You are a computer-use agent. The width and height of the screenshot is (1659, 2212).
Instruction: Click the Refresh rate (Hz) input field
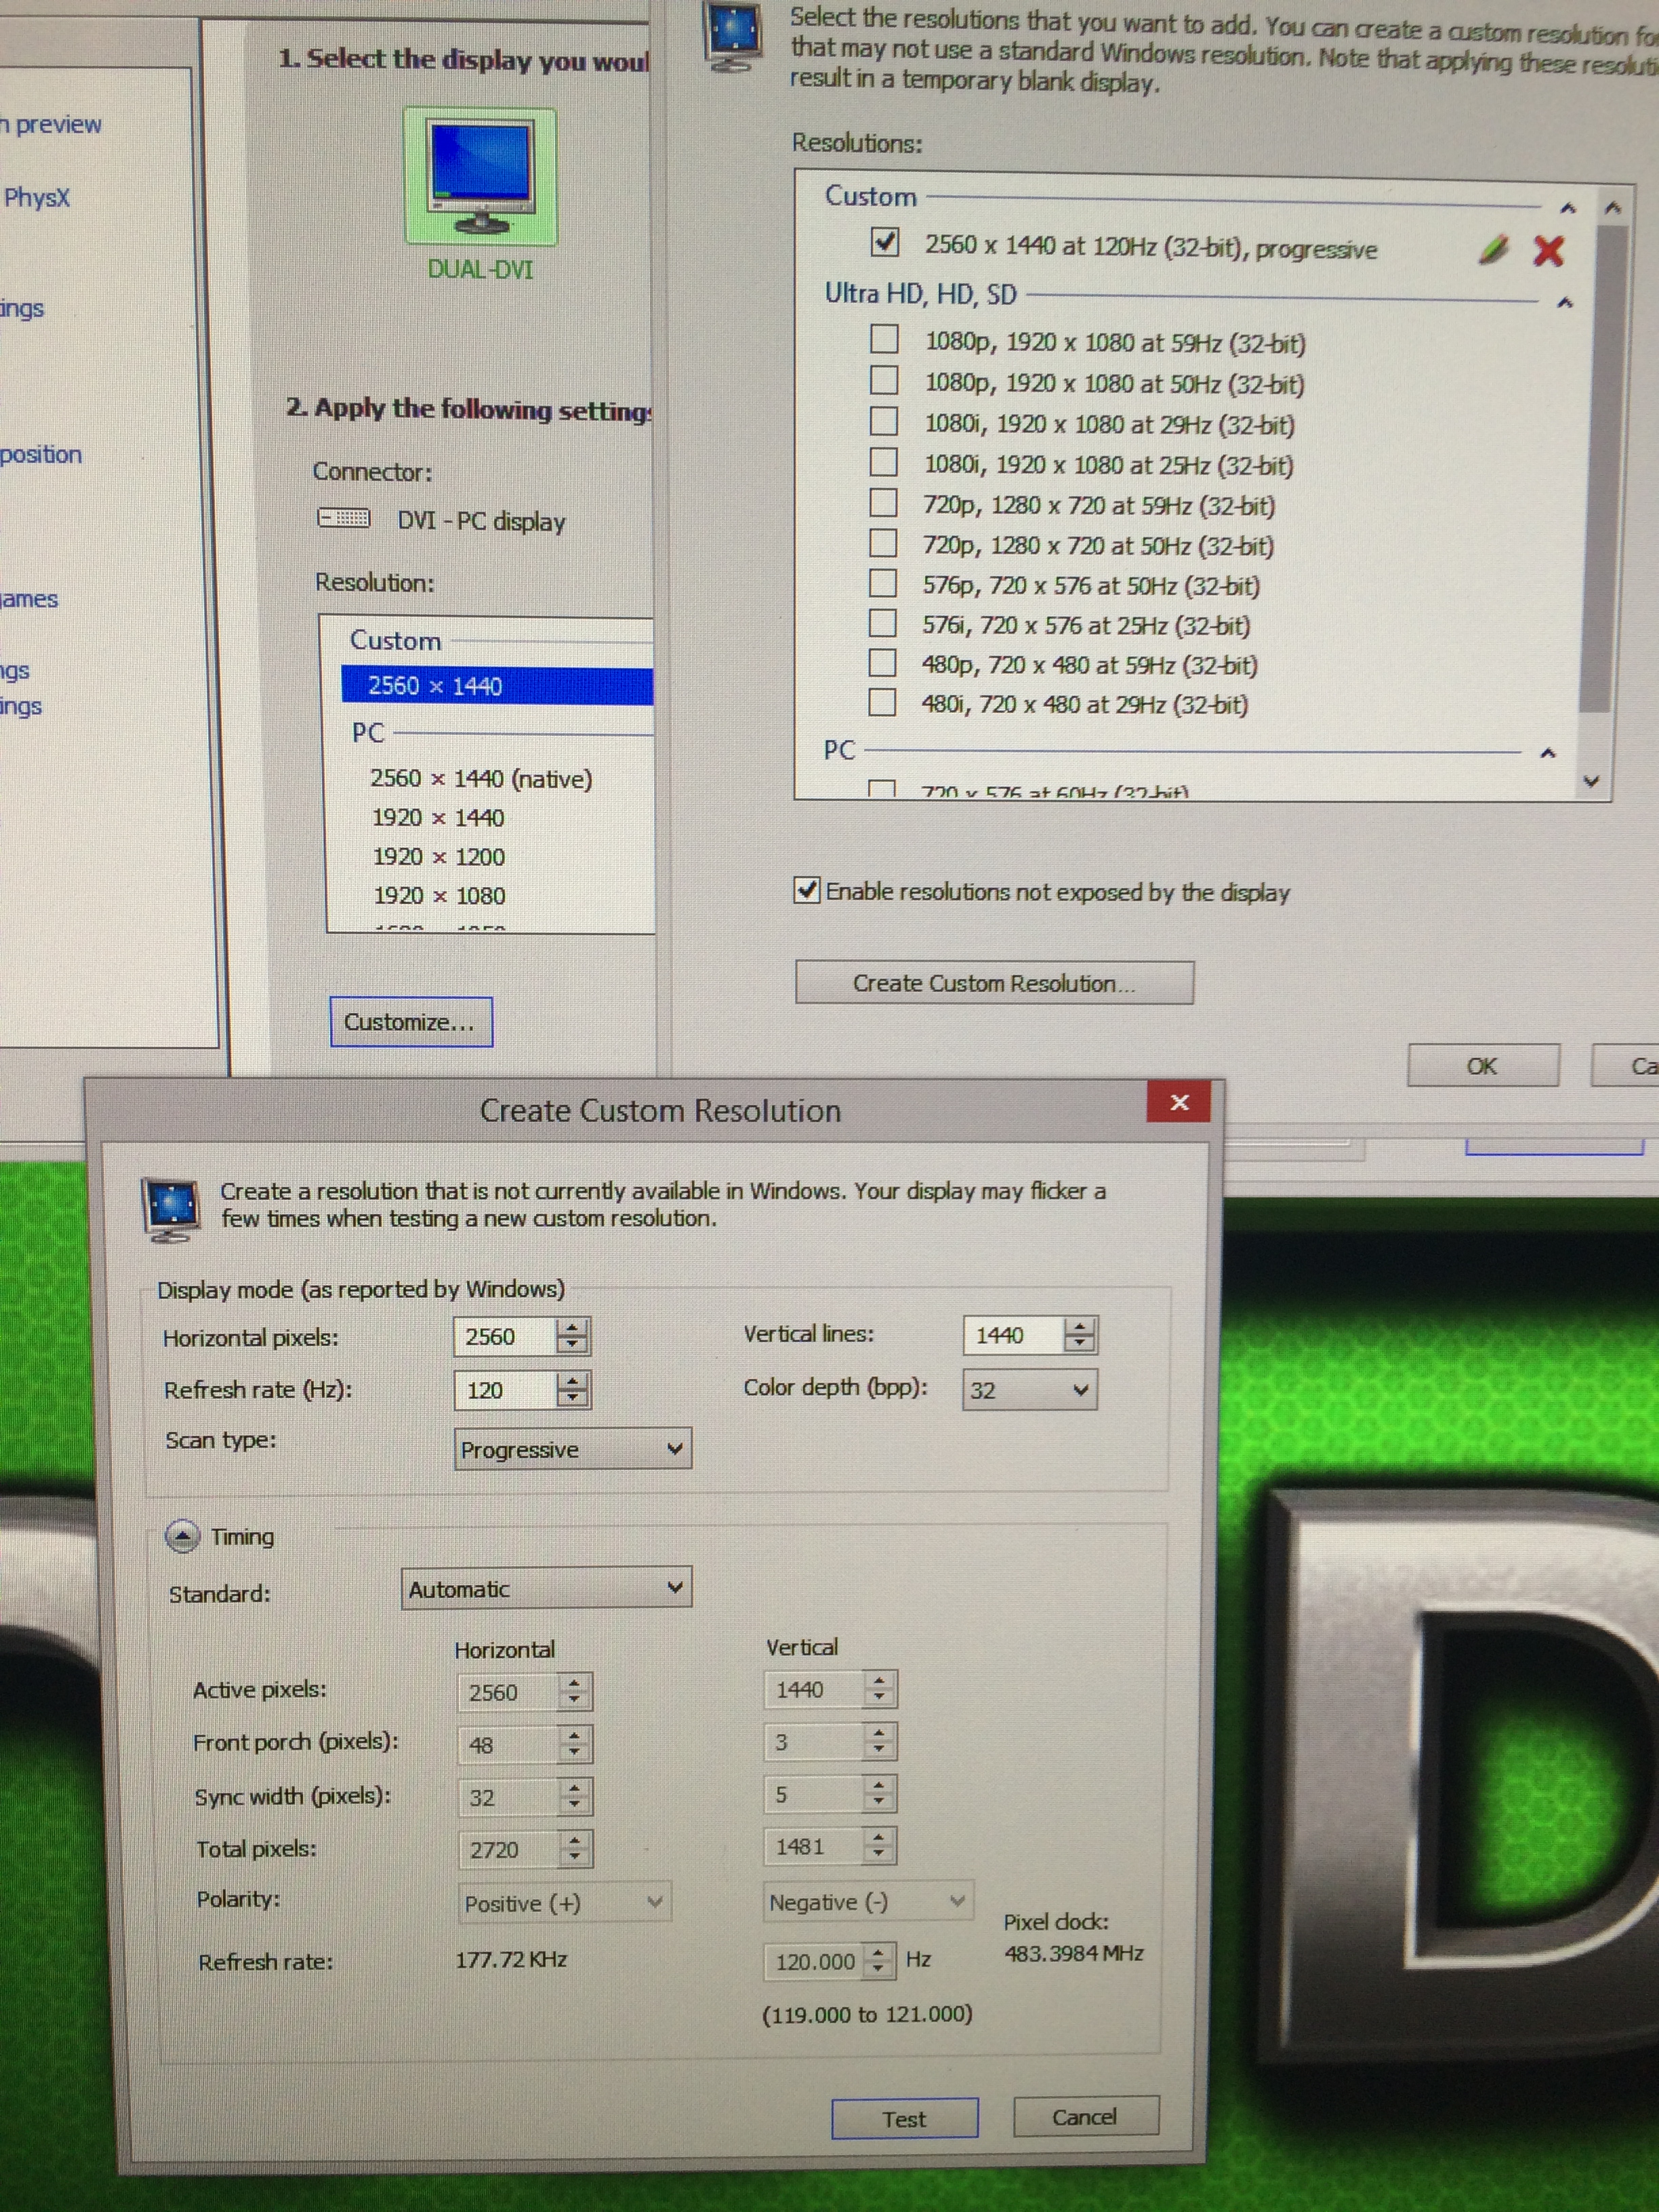point(504,1390)
